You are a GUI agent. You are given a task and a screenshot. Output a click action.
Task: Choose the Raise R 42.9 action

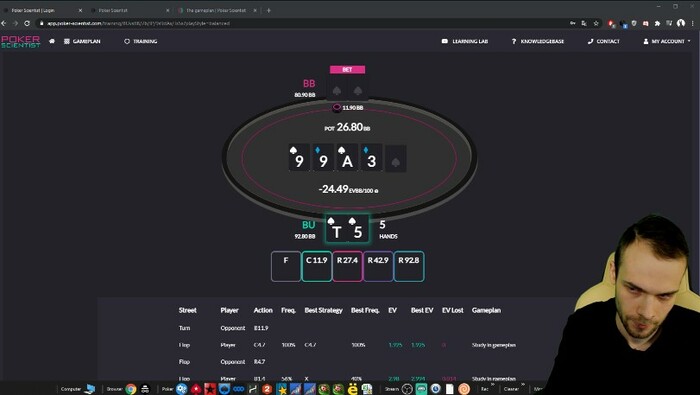pos(378,266)
